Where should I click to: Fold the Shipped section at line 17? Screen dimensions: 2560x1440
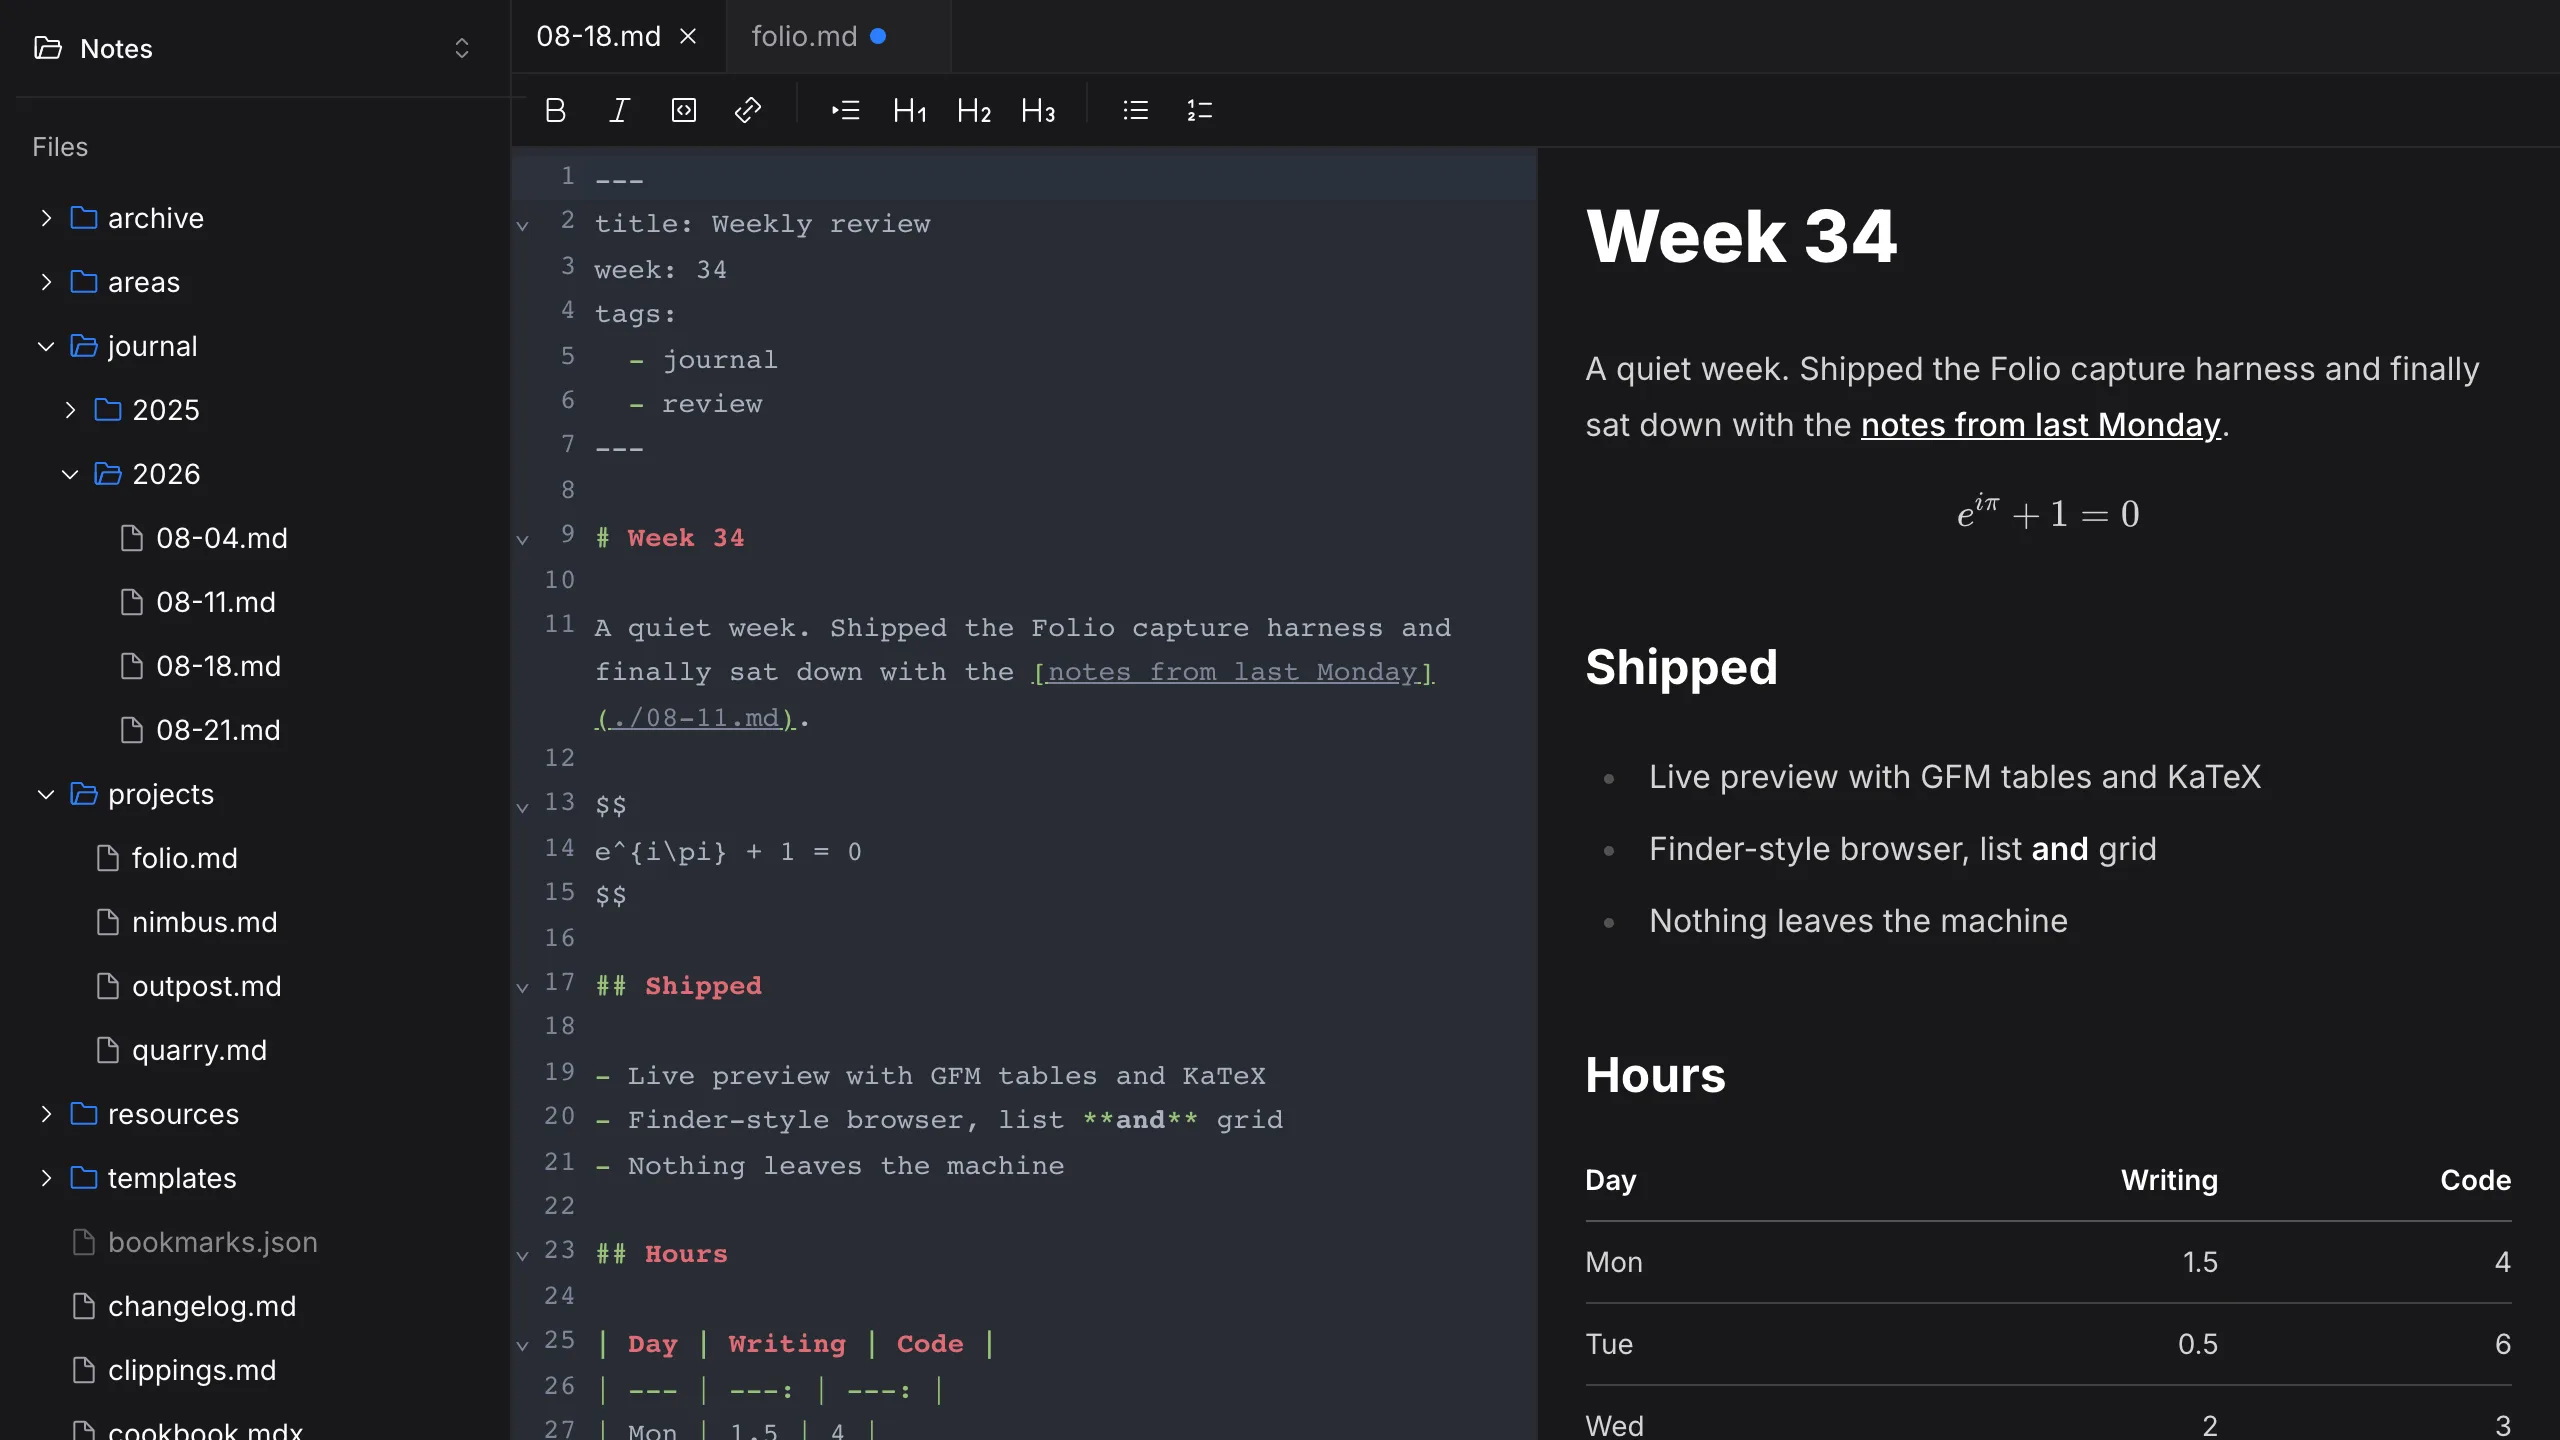522,988
